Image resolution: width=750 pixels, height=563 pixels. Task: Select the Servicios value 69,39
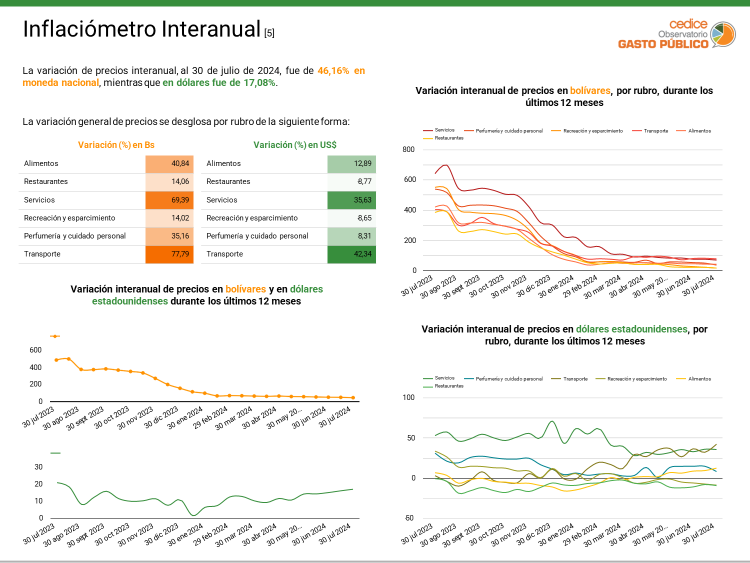coord(169,200)
